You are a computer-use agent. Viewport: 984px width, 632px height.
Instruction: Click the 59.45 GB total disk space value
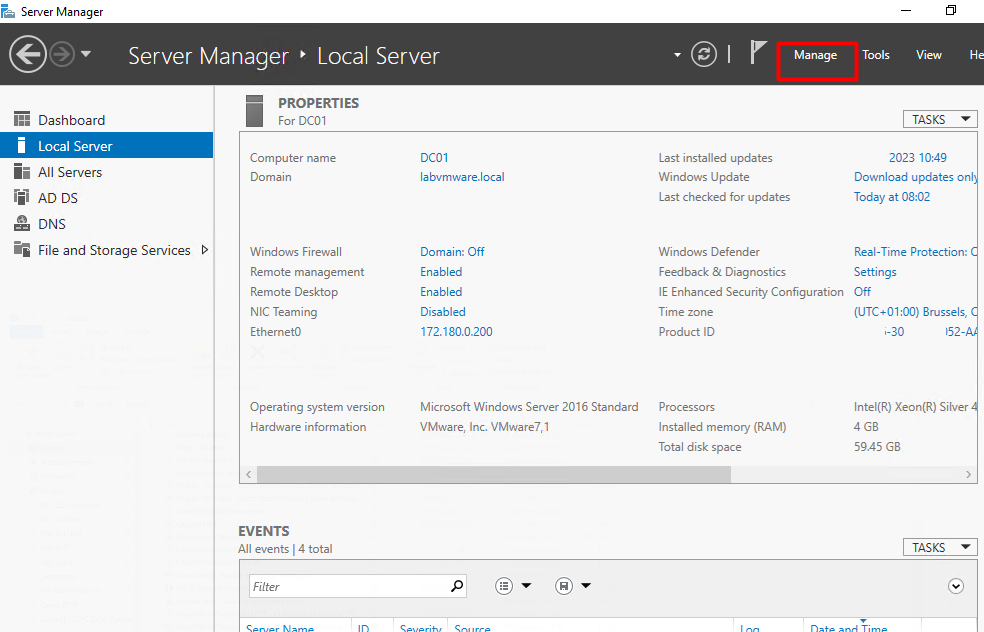(877, 447)
